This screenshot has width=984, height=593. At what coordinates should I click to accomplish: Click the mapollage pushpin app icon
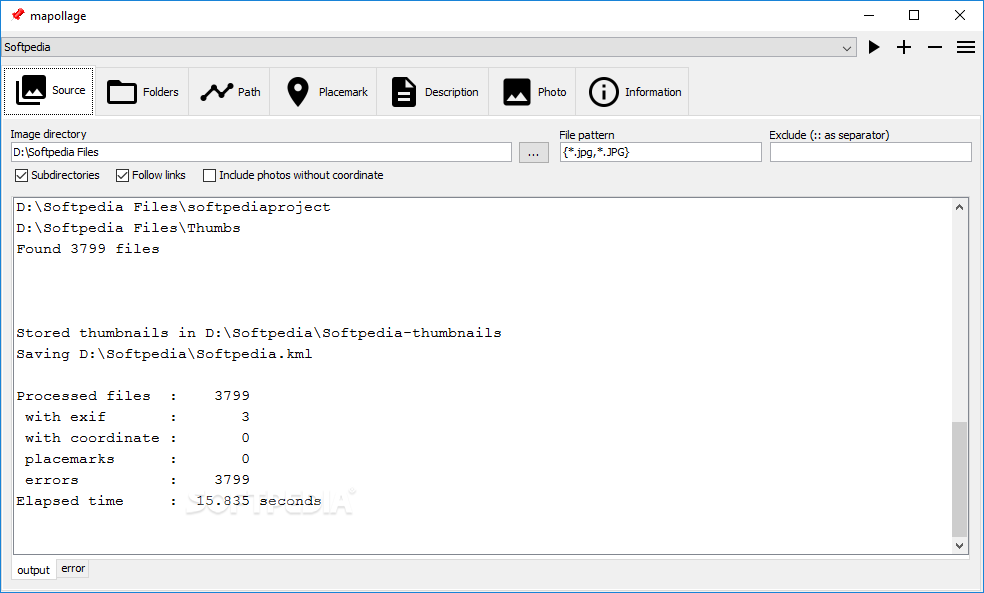coord(18,15)
